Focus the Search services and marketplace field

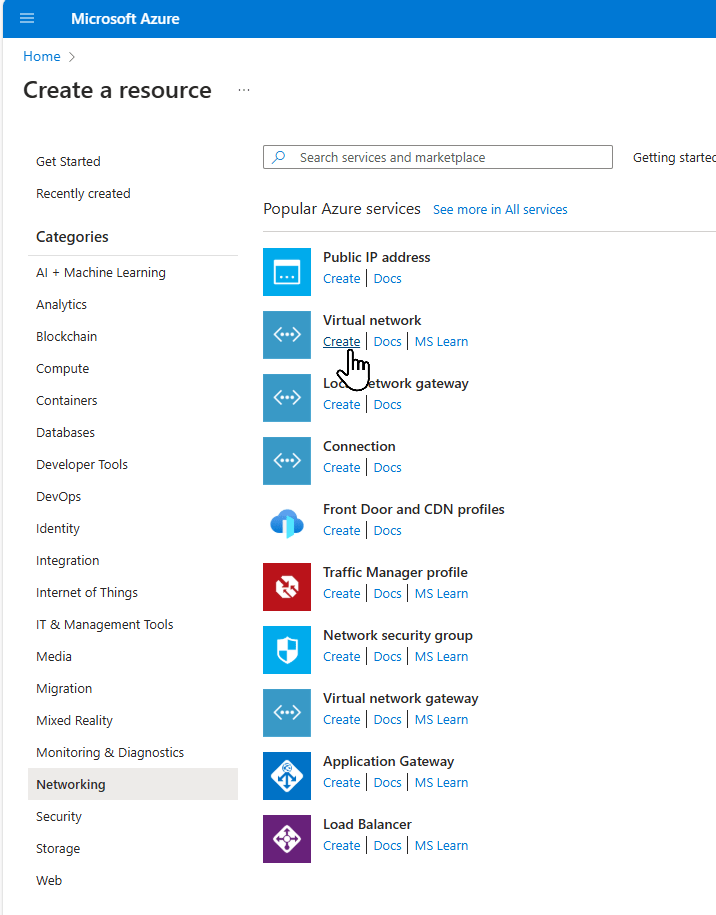pos(438,157)
